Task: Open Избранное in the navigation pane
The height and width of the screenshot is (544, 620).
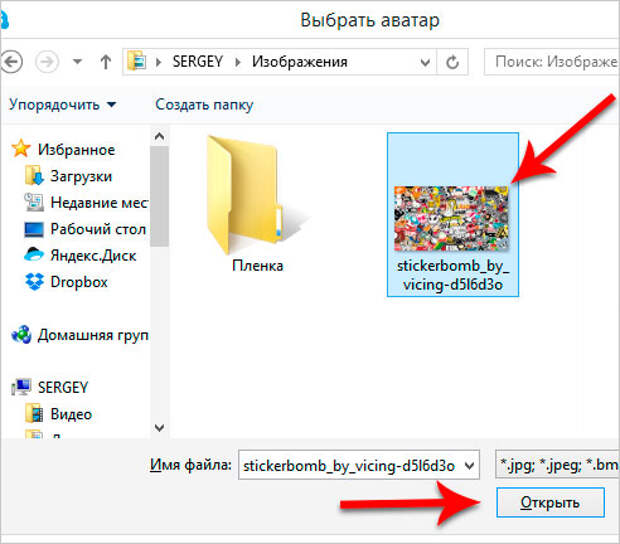Action: click(x=76, y=150)
